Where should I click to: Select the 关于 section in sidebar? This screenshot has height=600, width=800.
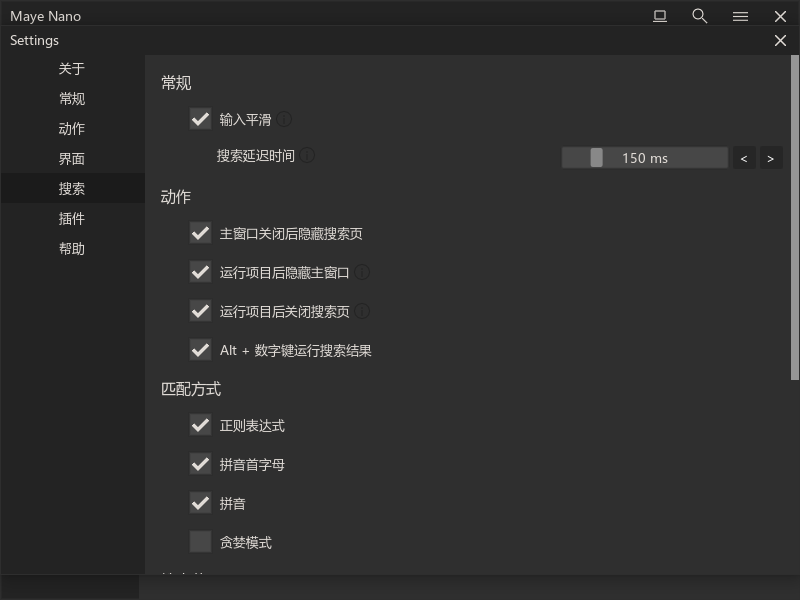72,68
